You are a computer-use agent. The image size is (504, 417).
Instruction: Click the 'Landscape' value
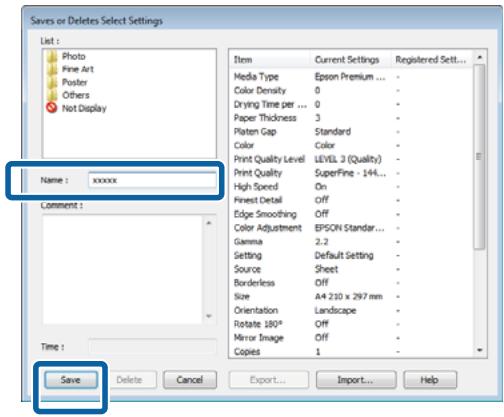point(335,310)
